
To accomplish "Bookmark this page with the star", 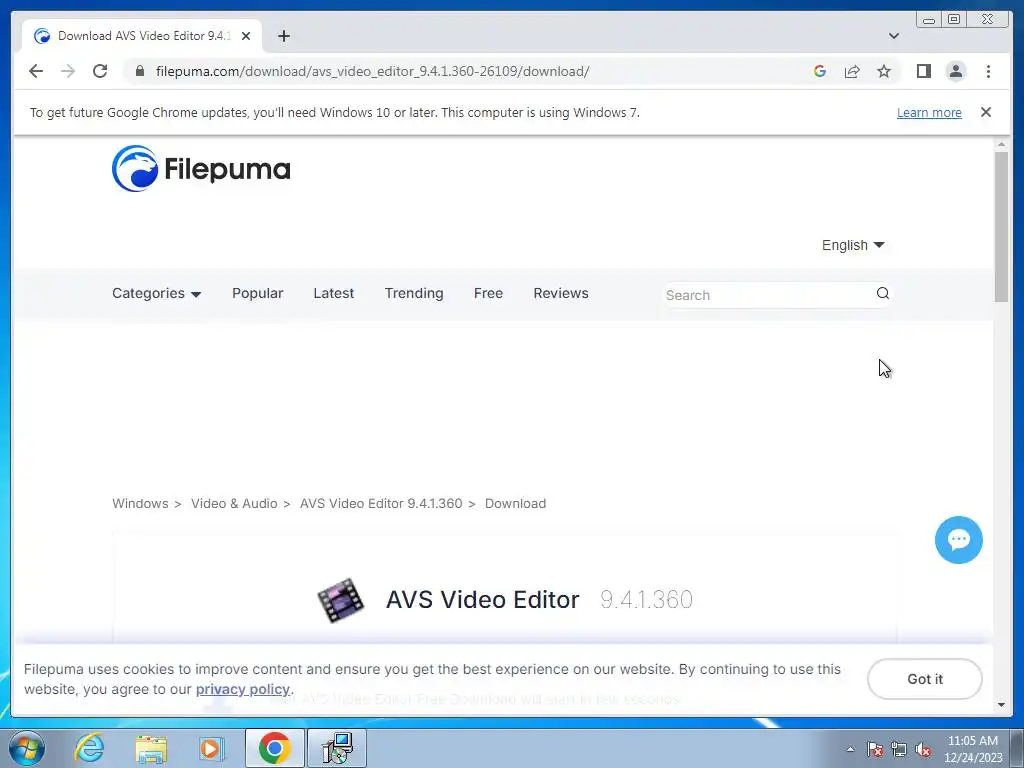I will point(884,71).
